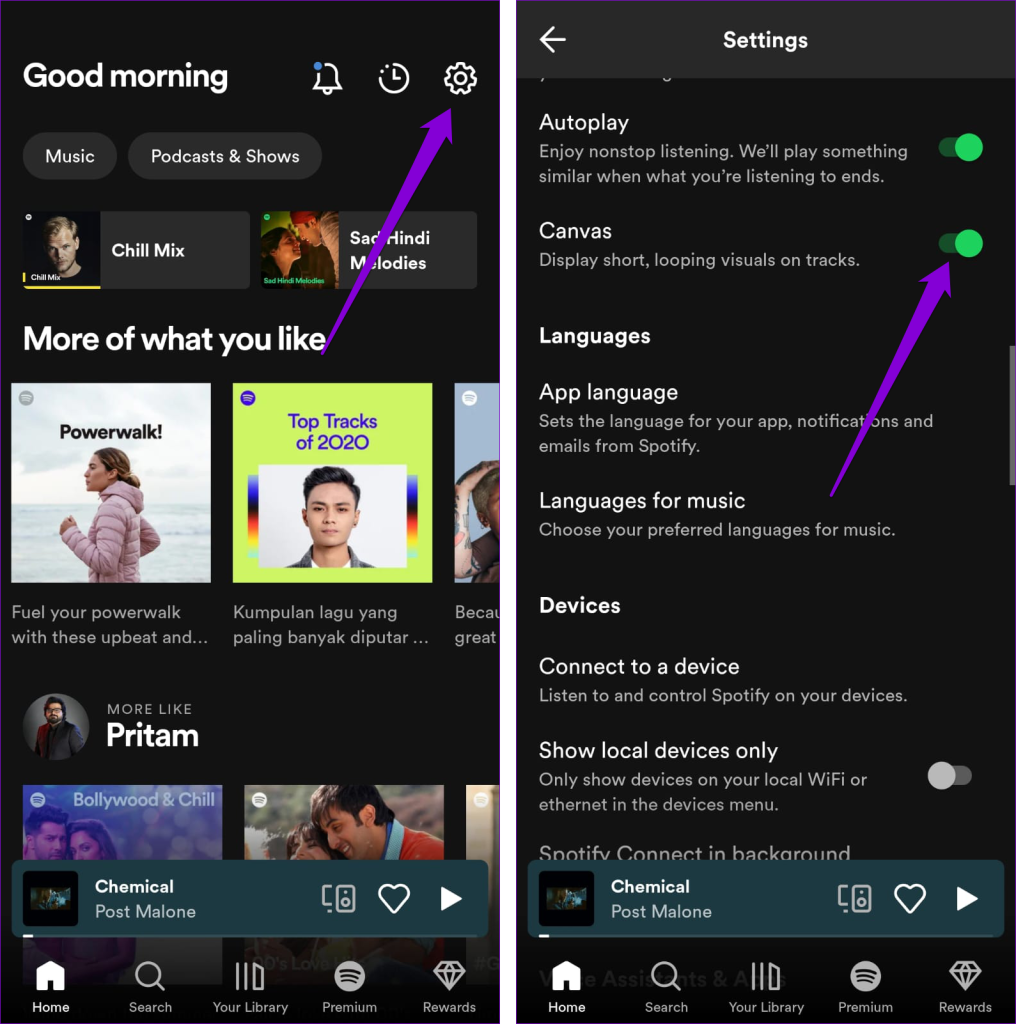1016x1024 pixels.
Task: Click playback progress bar in left player
Action: (x=250, y=936)
